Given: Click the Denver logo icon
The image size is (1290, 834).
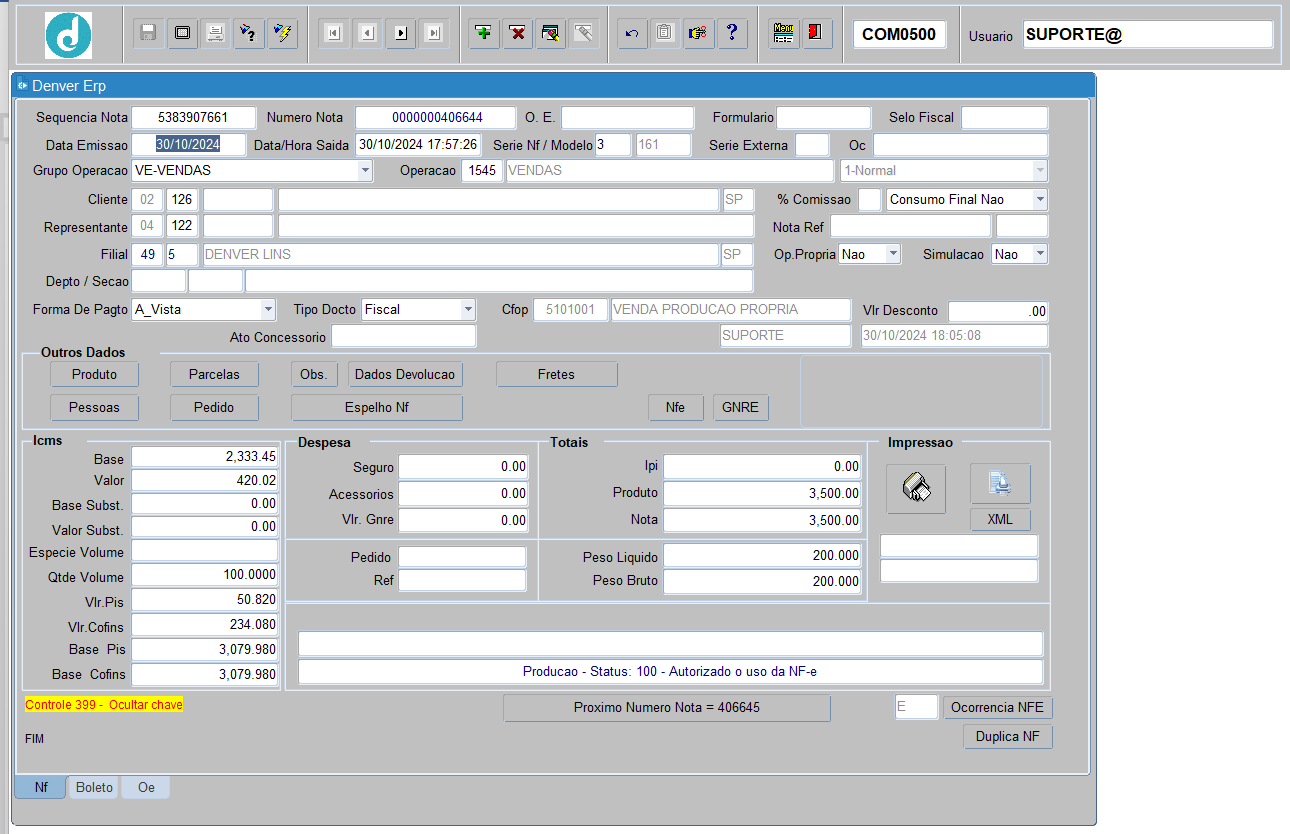Looking at the screenshot, I should point(68,35).
